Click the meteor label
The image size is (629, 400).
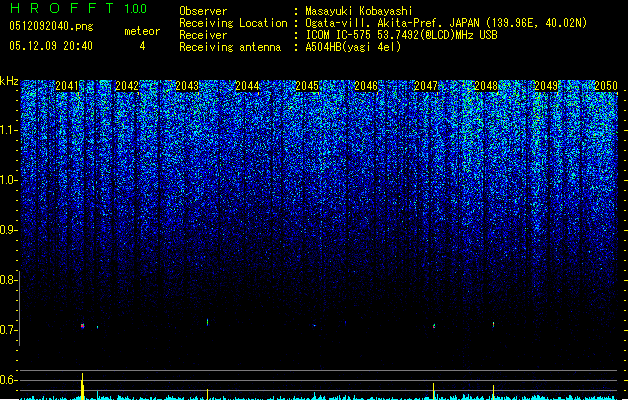(x=142, y=31)
